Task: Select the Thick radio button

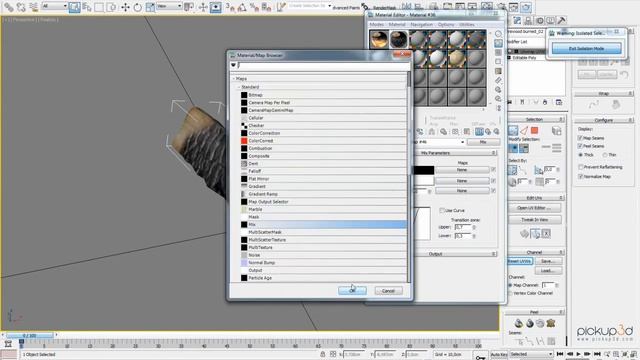Action: (x=580, y=155)
